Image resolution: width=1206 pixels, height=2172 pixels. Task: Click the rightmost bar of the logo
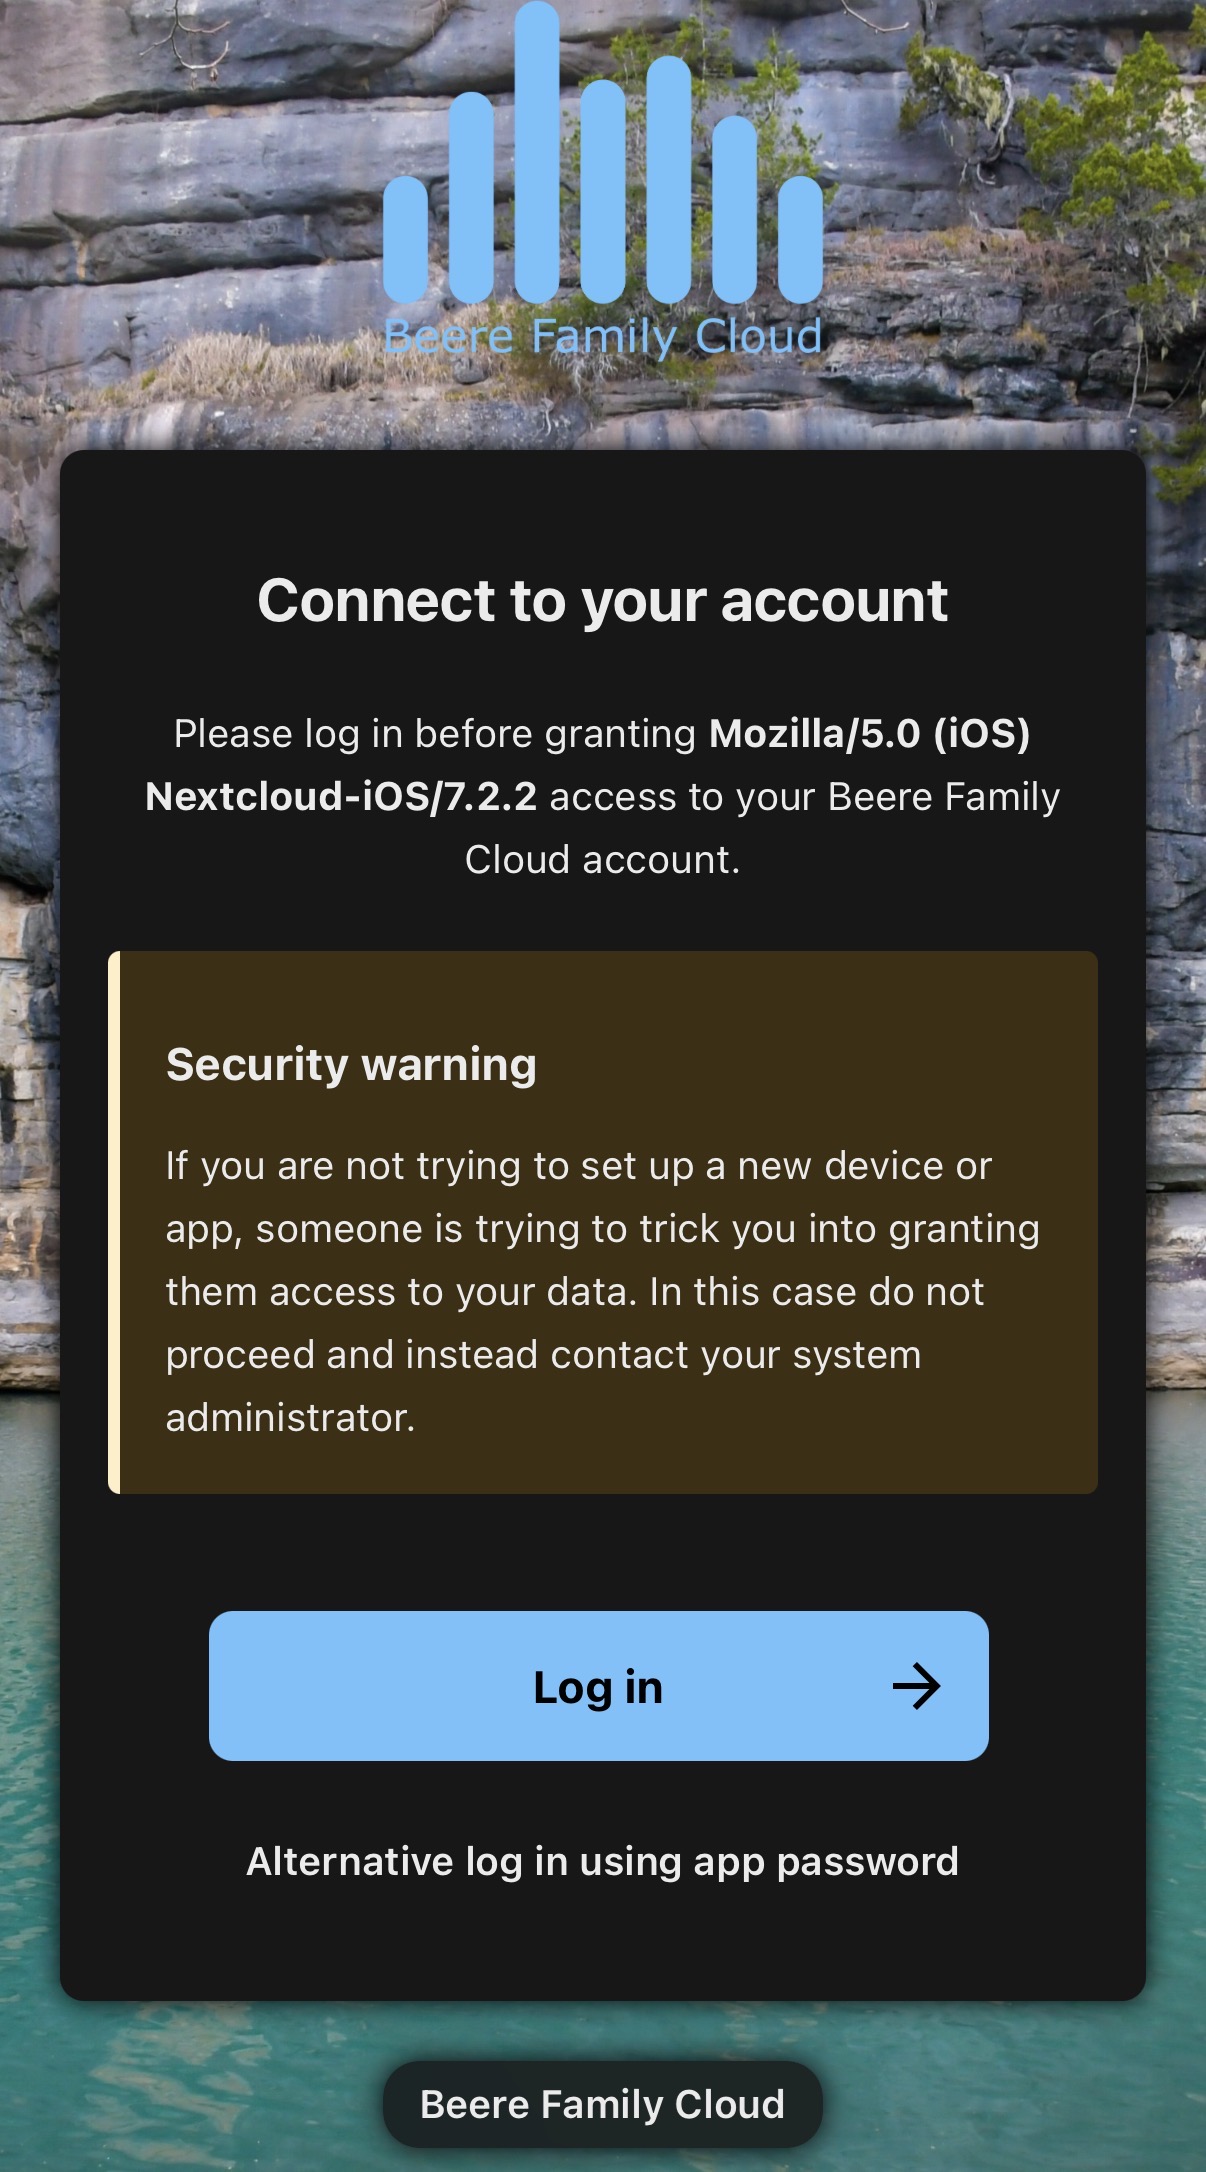point(800,238)
